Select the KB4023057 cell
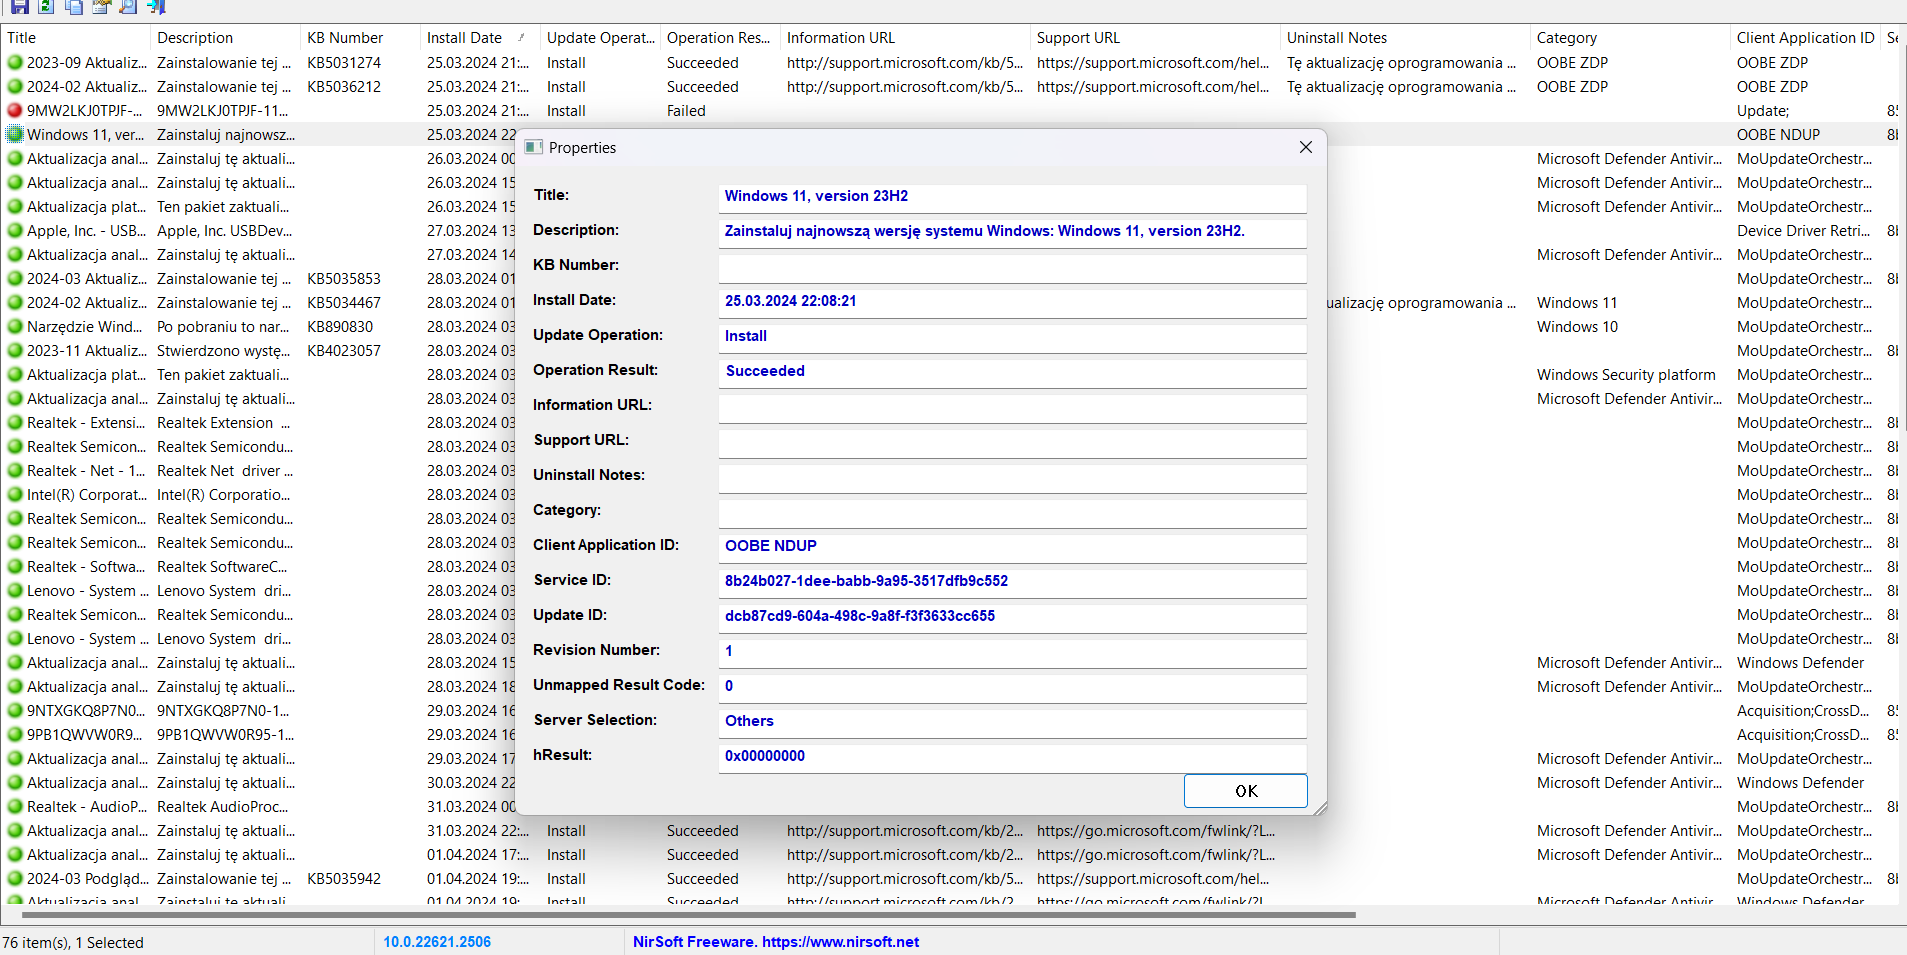The height and width of the screenshot is (955, 1907). pyautogui.click(x=344, y=350)
